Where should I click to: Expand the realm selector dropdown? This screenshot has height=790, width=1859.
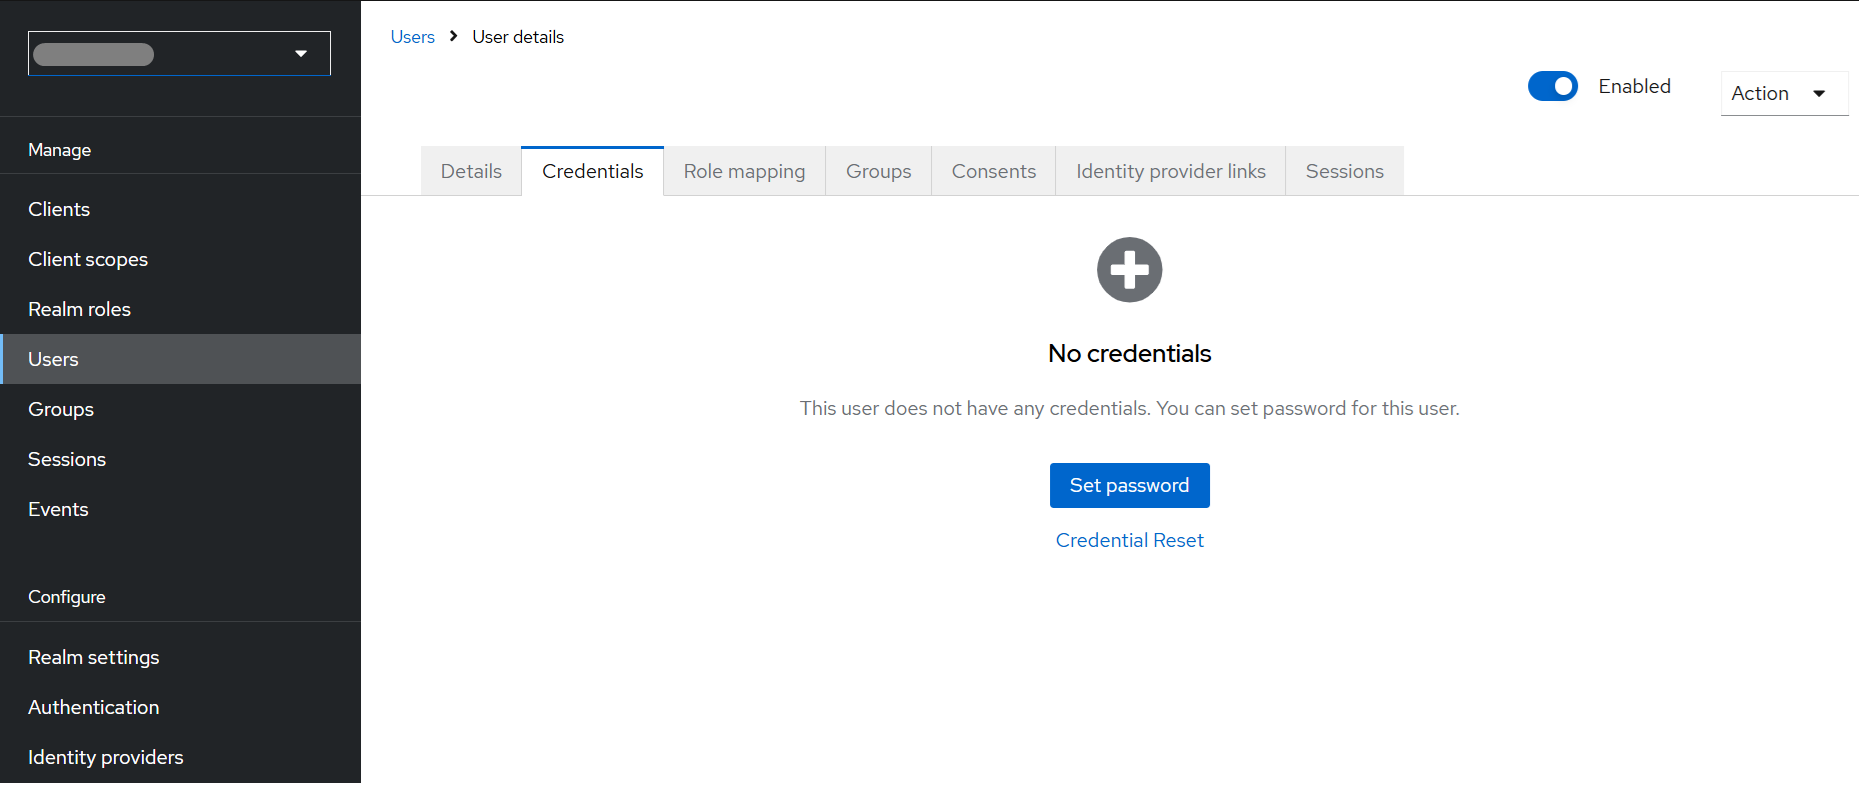click(x=179, y=54)
